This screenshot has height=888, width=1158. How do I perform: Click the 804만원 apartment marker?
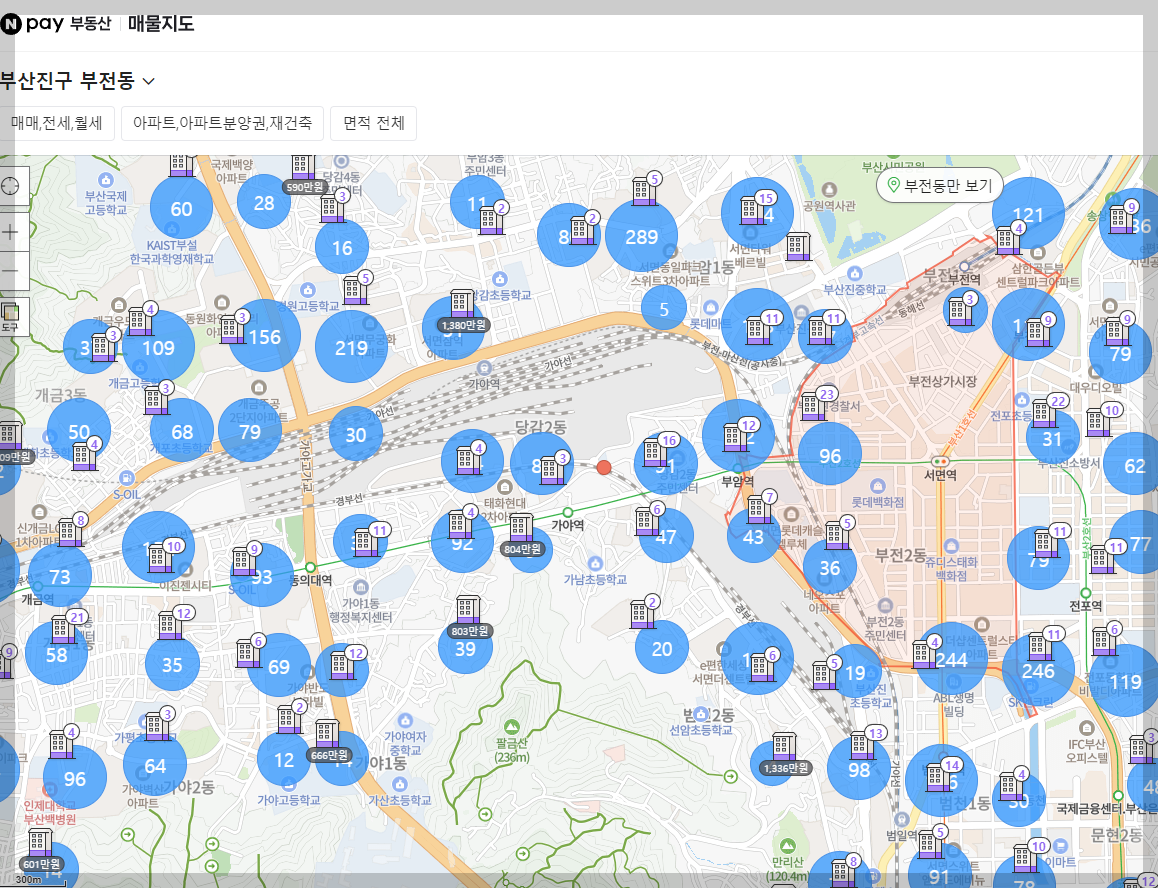point(521,536)
